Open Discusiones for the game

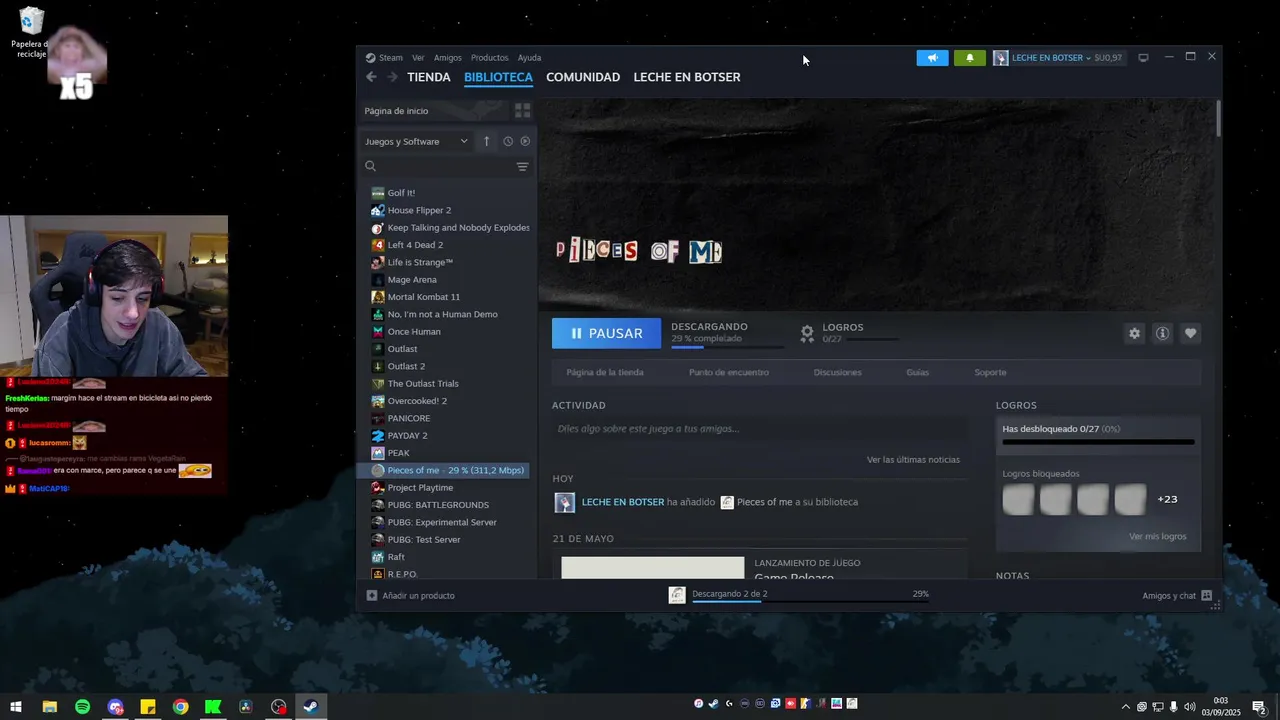point(837,373)
